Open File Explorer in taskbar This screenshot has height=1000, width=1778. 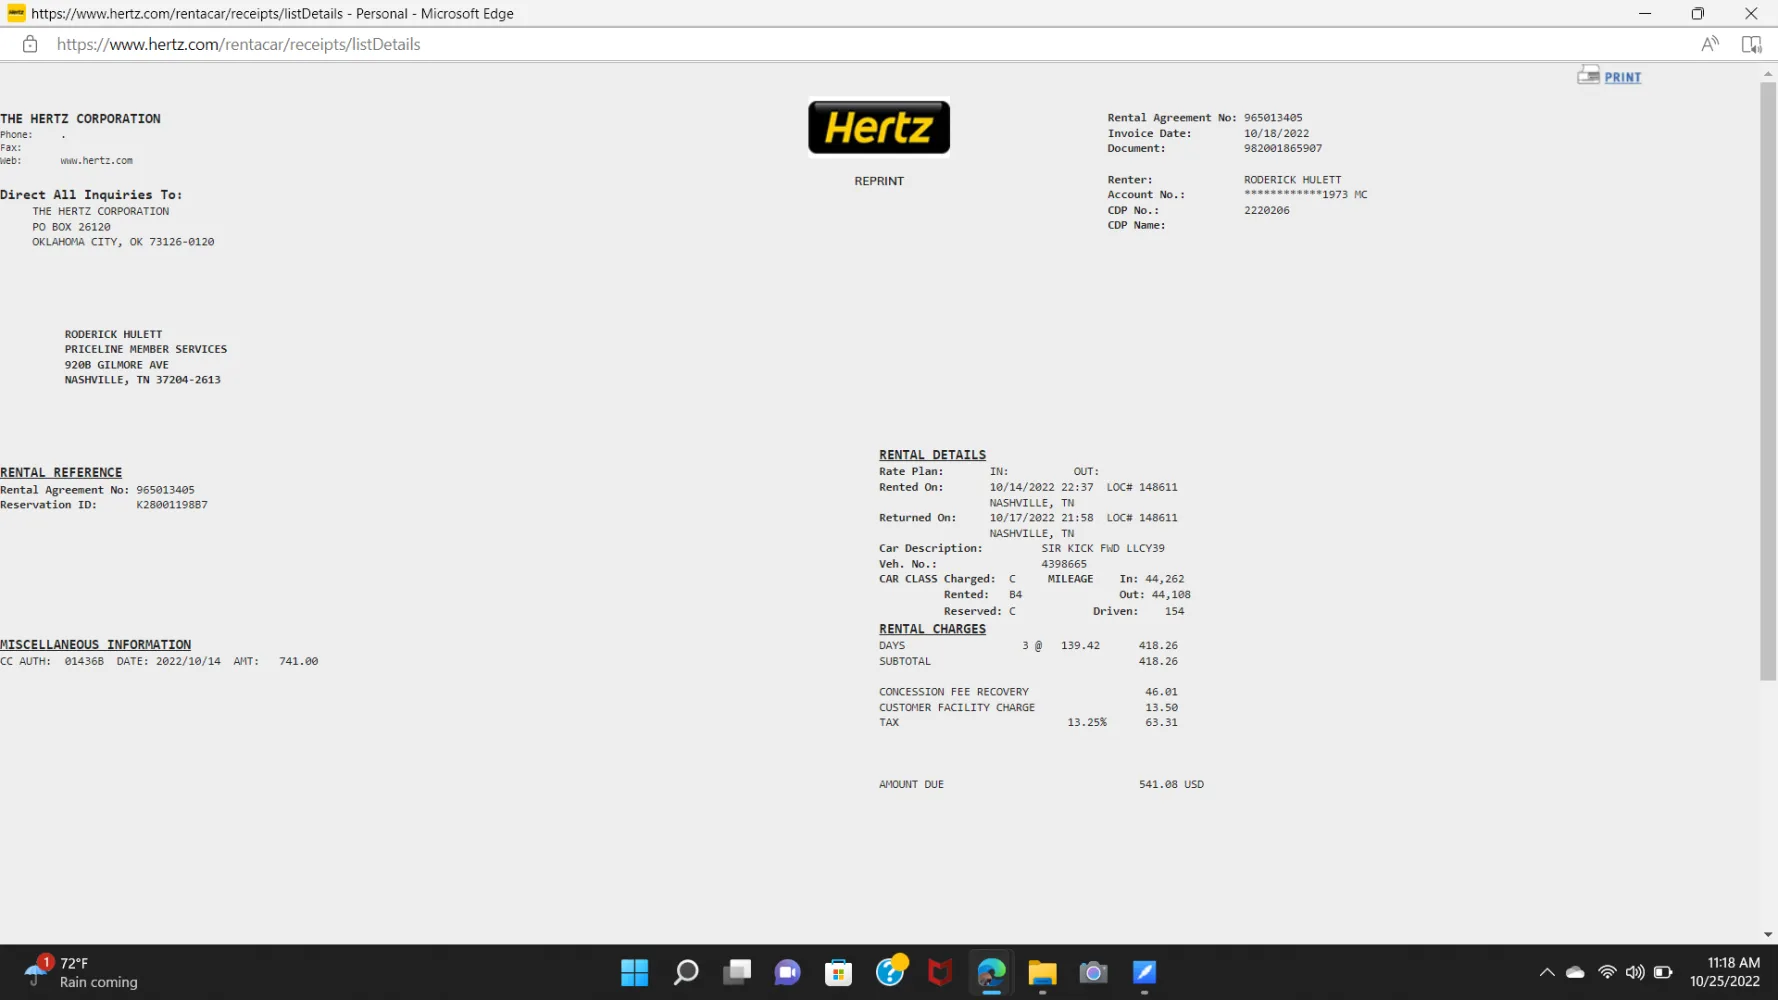pos(1042,972)
